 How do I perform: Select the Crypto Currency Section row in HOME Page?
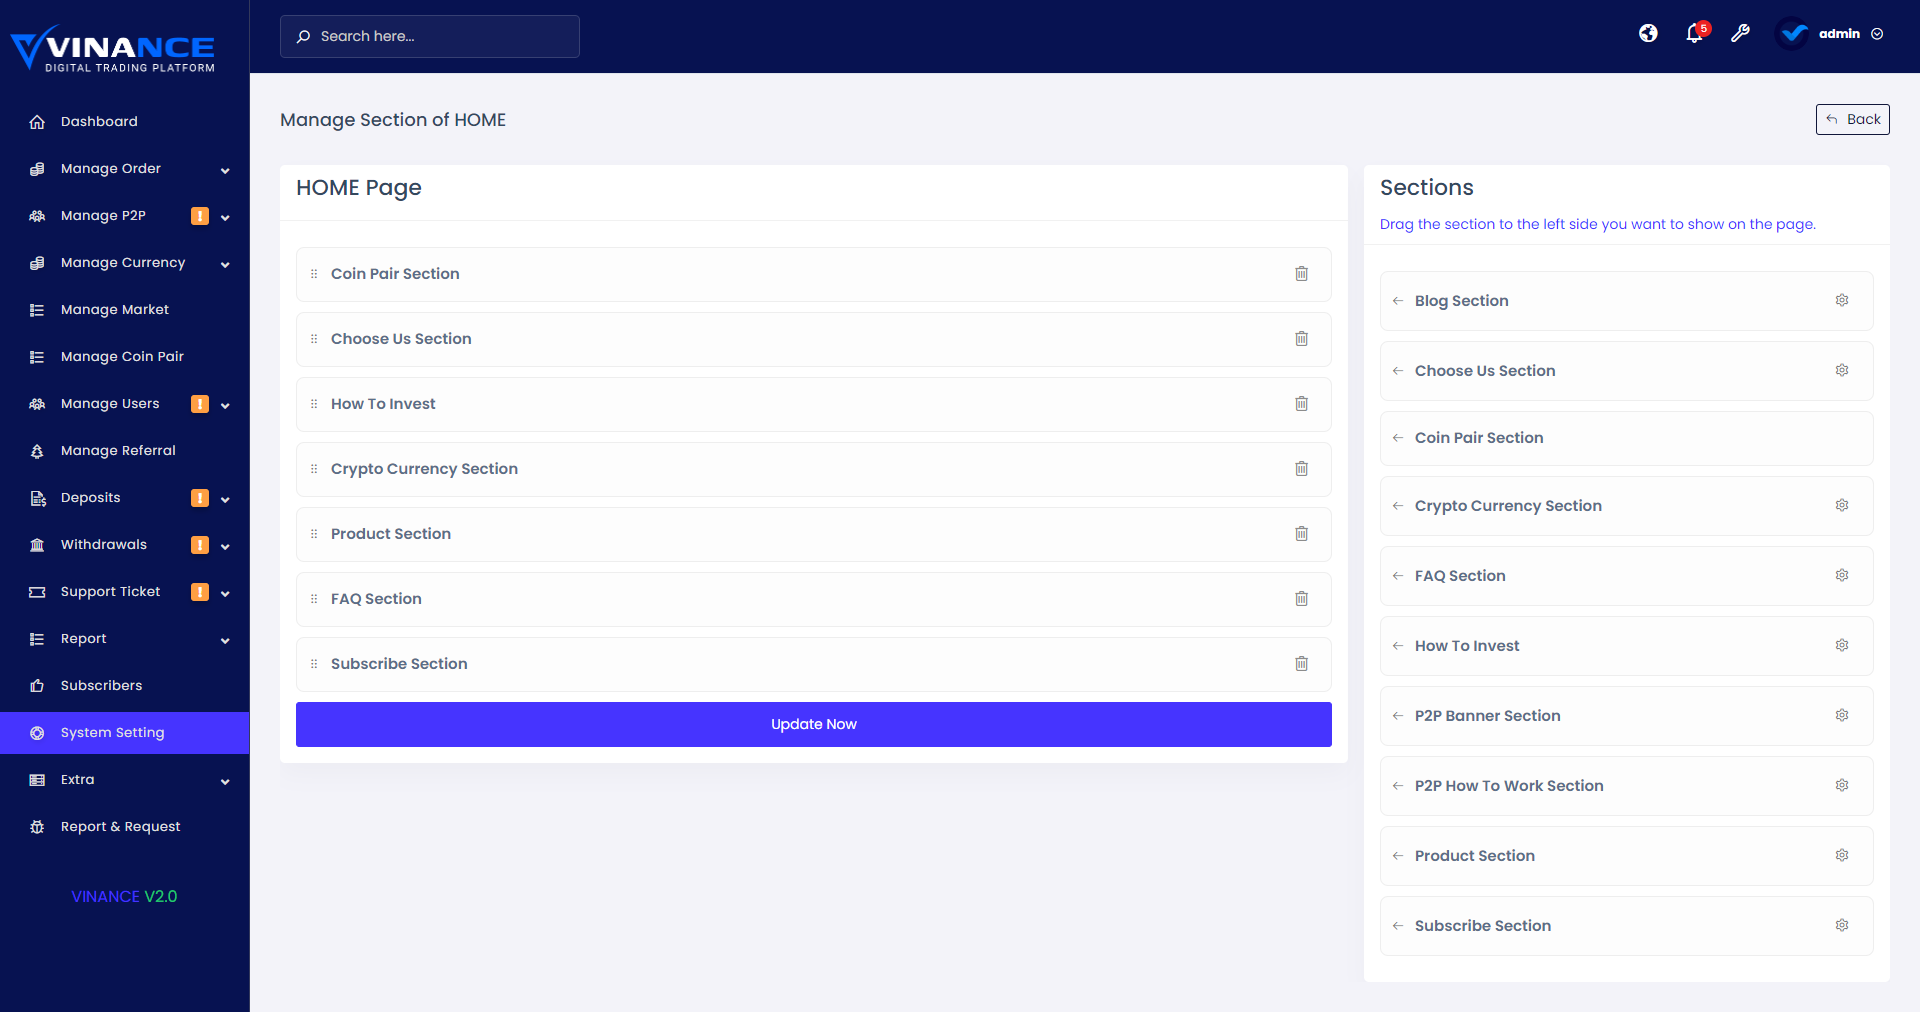814,469
